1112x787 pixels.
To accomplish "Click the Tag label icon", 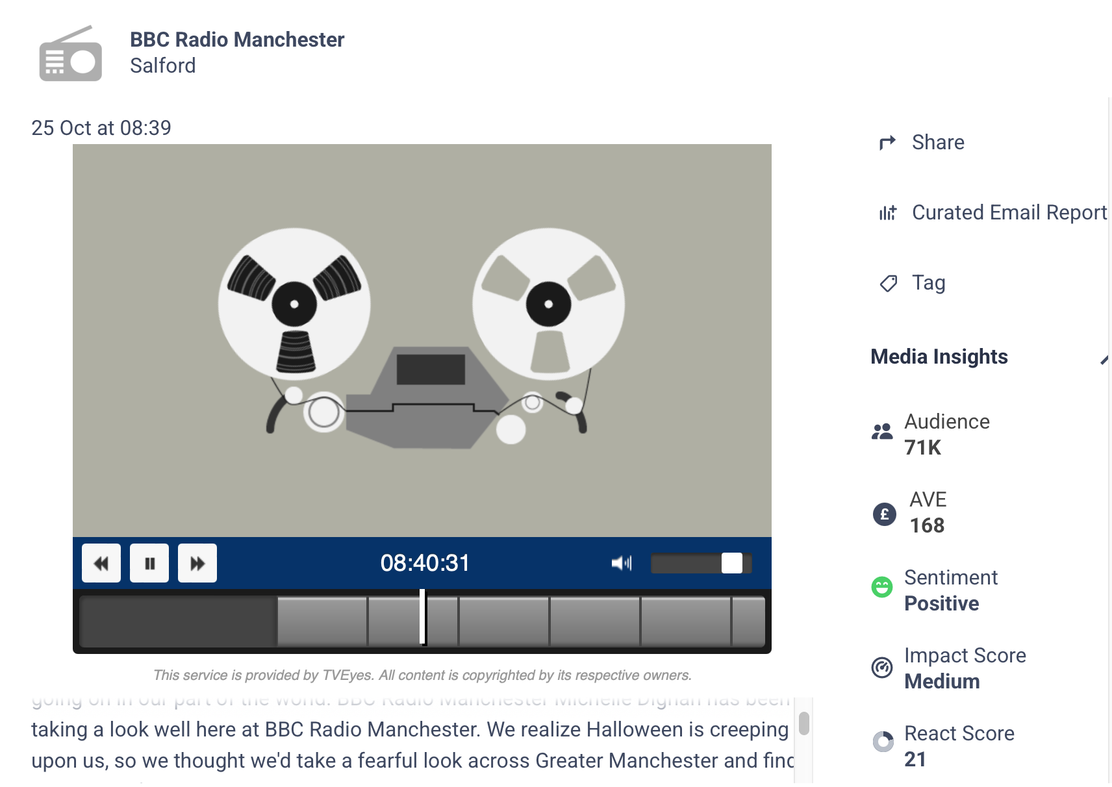I will click(888, 284).
